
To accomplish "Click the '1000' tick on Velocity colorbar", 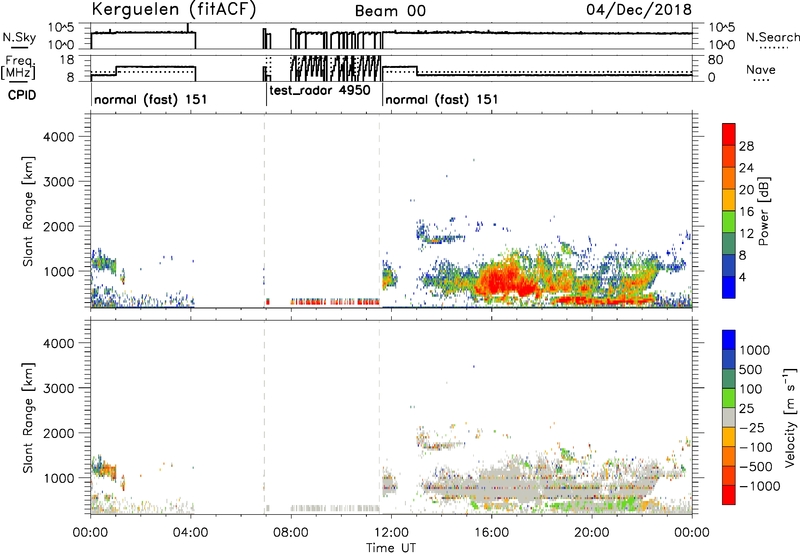I will pyautogui.click(x=755, y=350).
